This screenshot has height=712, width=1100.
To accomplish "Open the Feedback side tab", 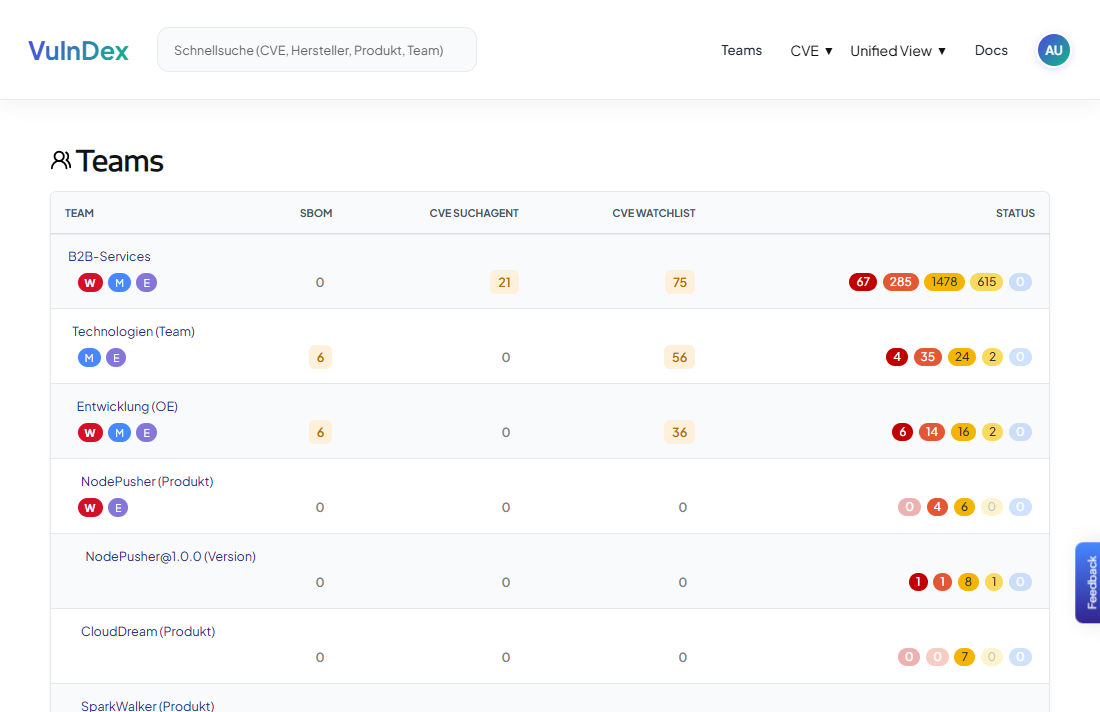I will click(1089, 582).
